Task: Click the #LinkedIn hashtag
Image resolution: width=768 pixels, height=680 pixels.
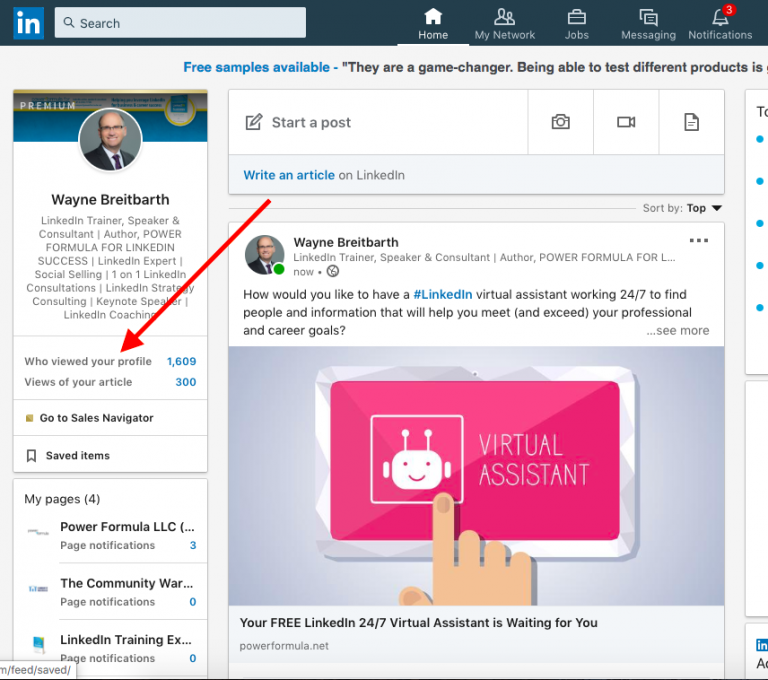Action: point(443,294)
